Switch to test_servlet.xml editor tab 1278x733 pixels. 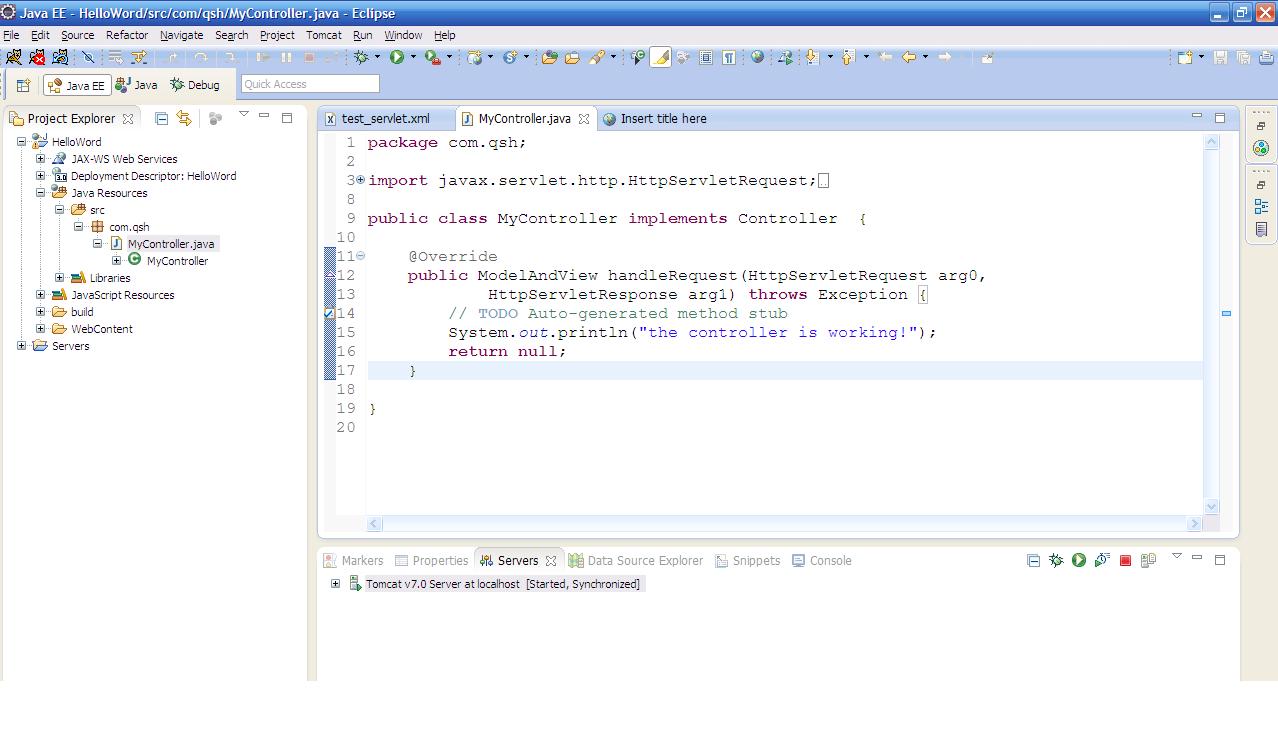(385, 118)
